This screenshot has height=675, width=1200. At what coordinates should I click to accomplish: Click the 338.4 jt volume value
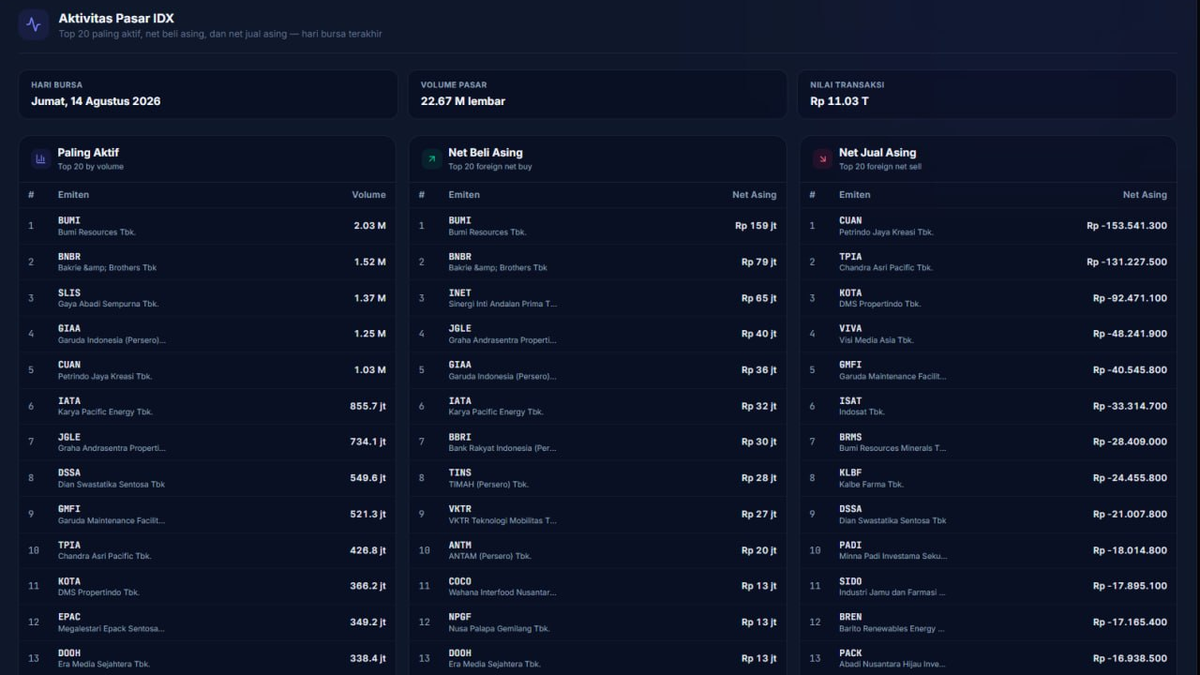(367, 658)
